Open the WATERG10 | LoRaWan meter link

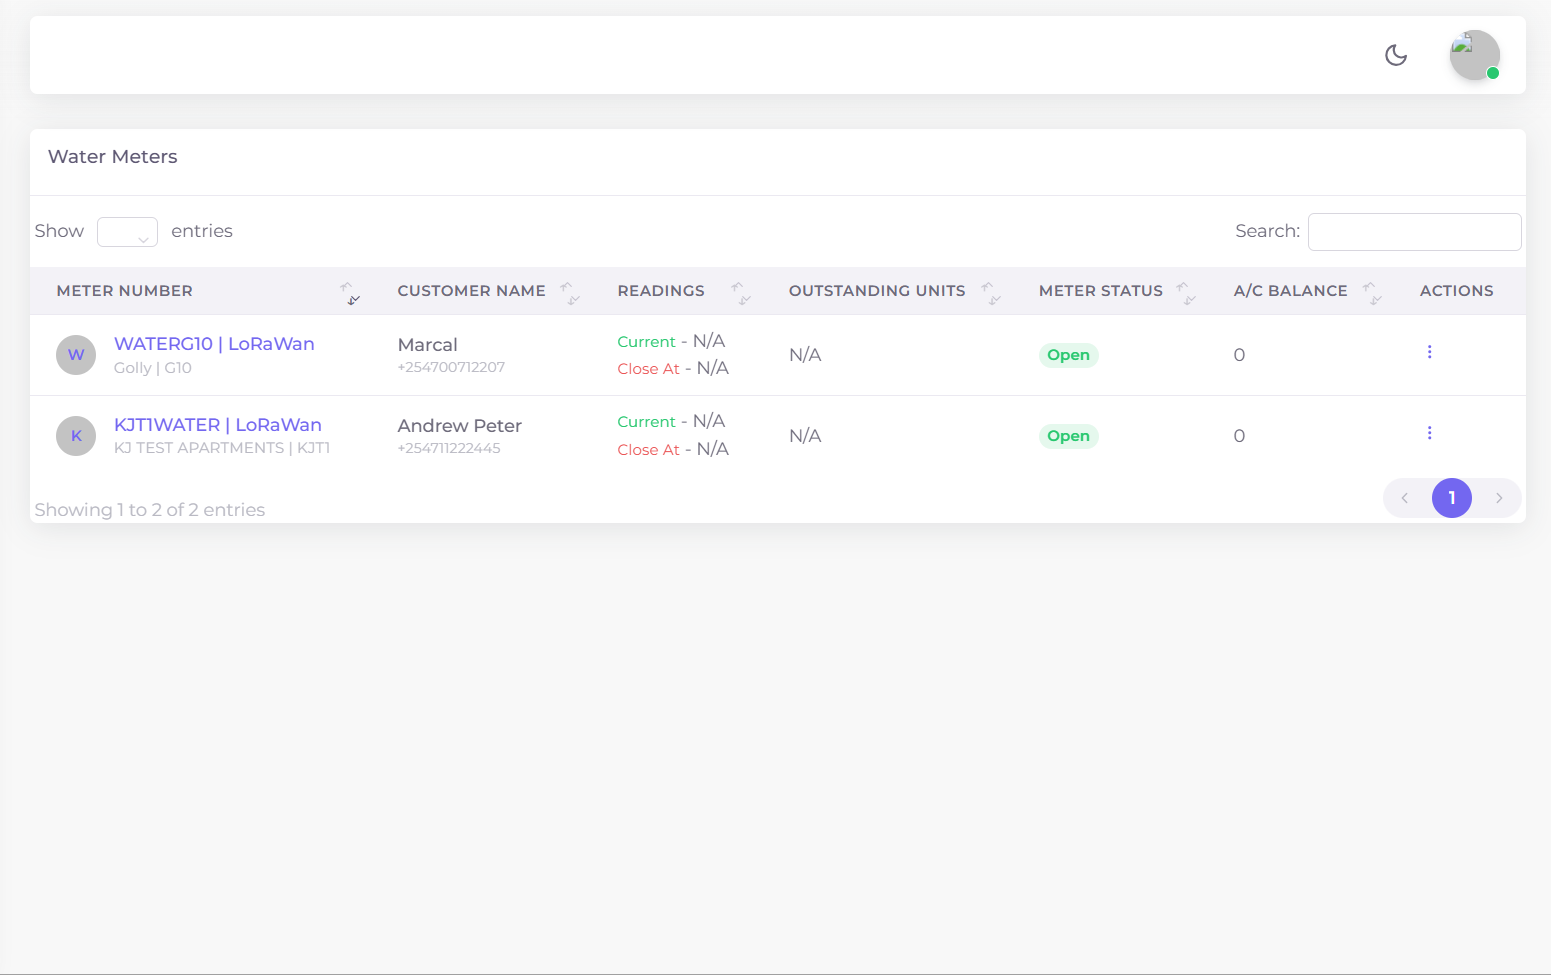pos(214,344)
